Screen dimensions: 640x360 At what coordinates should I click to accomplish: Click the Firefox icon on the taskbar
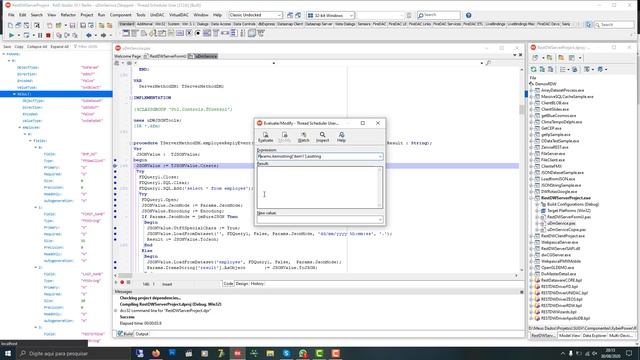tap(156, 353)
